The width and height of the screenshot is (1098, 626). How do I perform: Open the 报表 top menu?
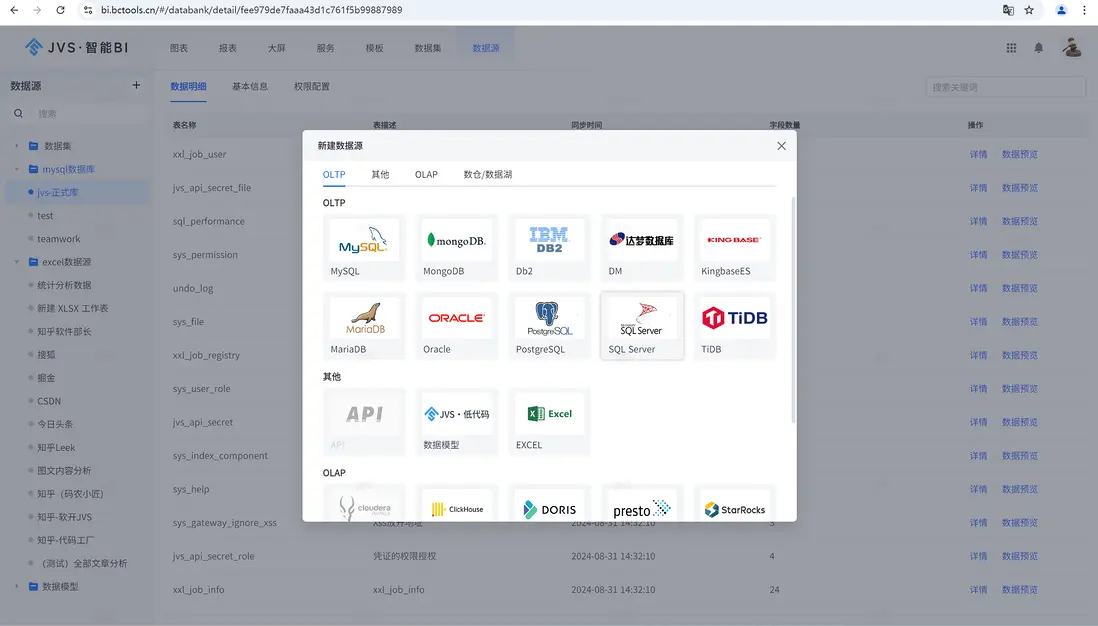click(x=228, y=48)
